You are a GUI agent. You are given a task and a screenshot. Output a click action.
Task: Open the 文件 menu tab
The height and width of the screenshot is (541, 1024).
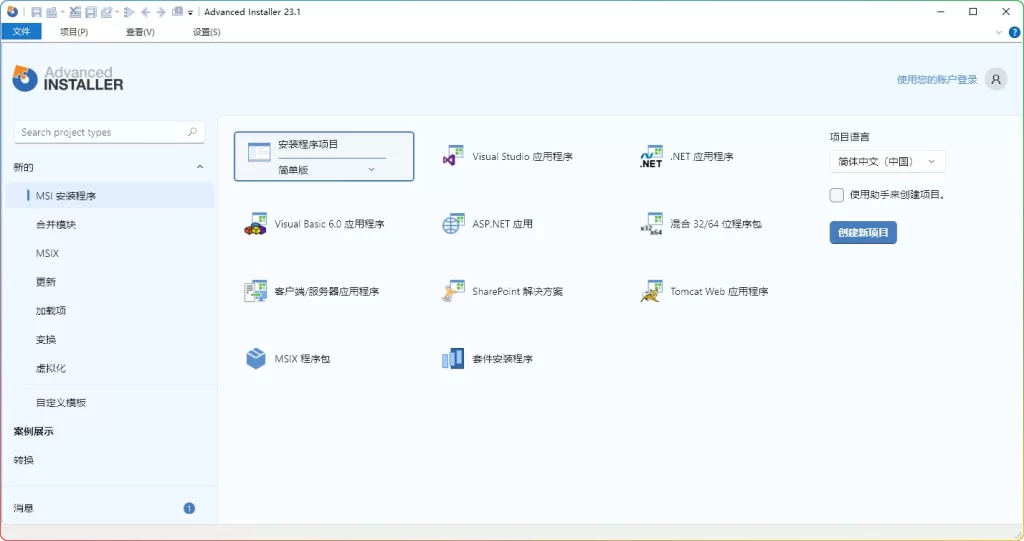[21, 32]
